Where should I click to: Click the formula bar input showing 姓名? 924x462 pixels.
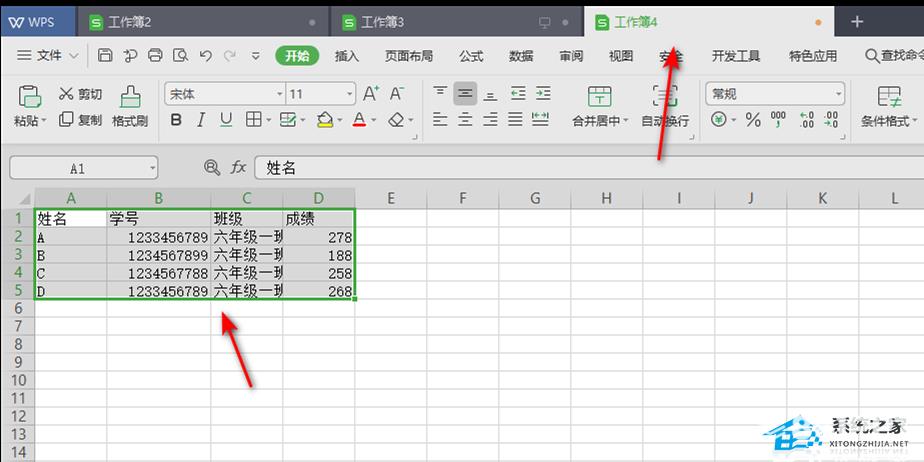tap(589, 168)
